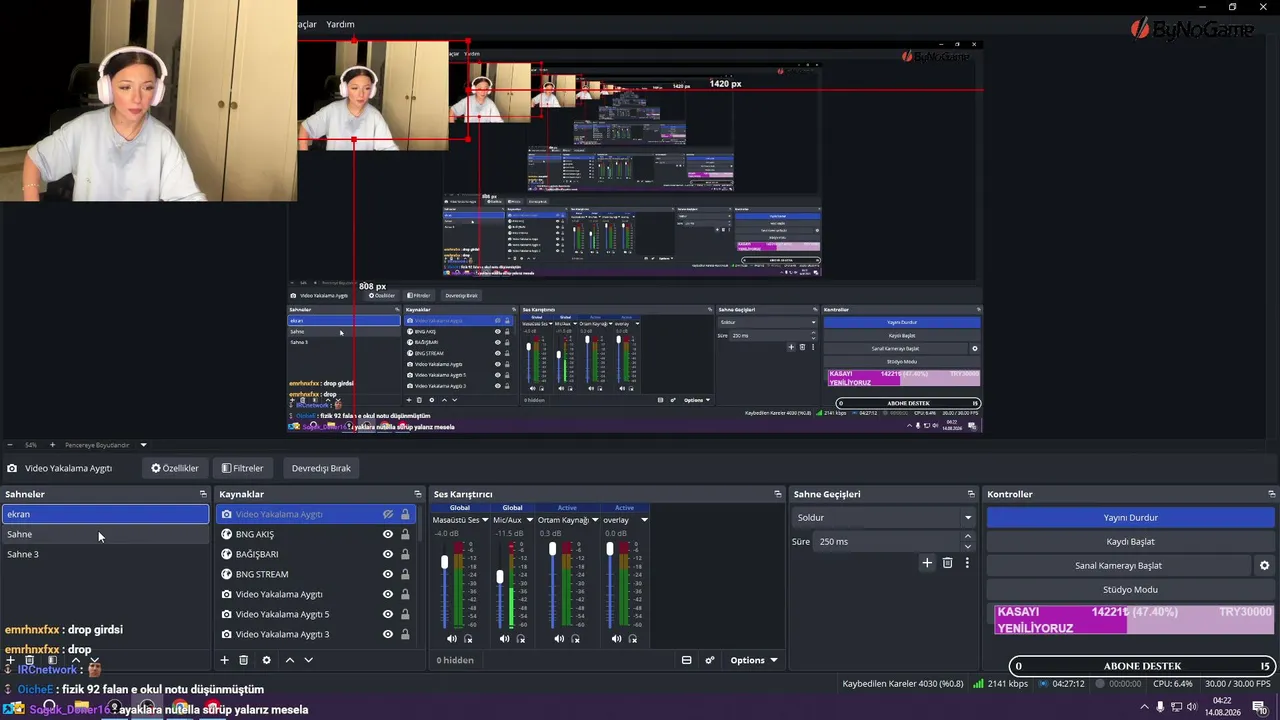Pop out the Kontroller dock

click(x=1272, y=494)
